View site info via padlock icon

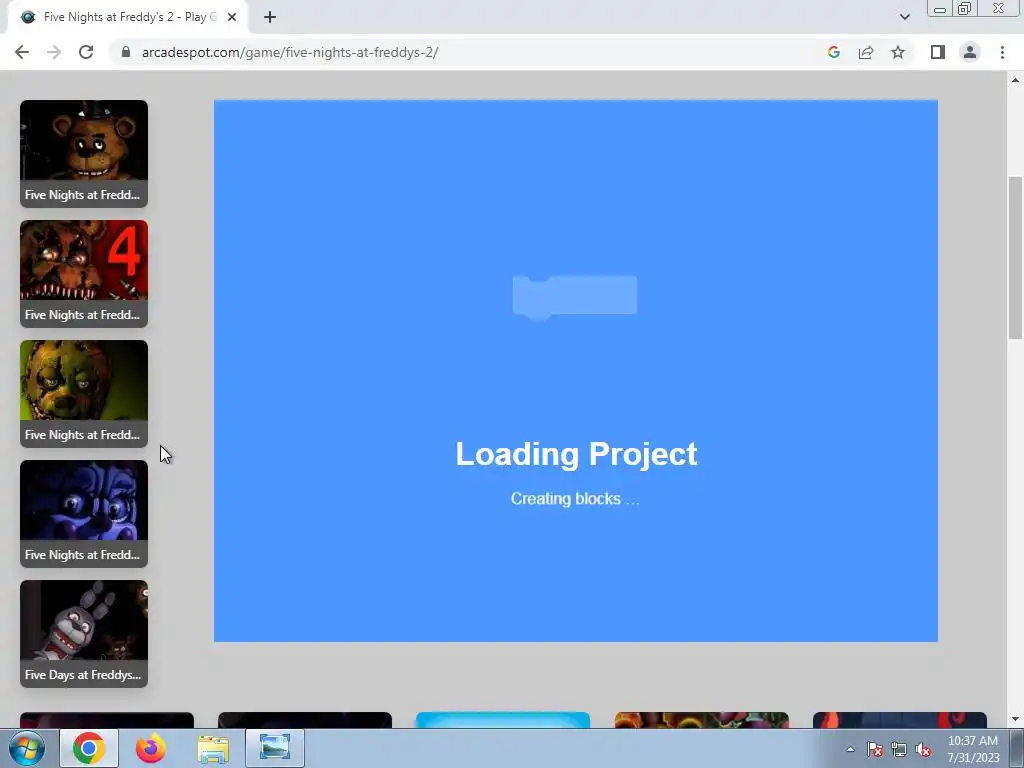pyautogui.click(x=126, y=52)
